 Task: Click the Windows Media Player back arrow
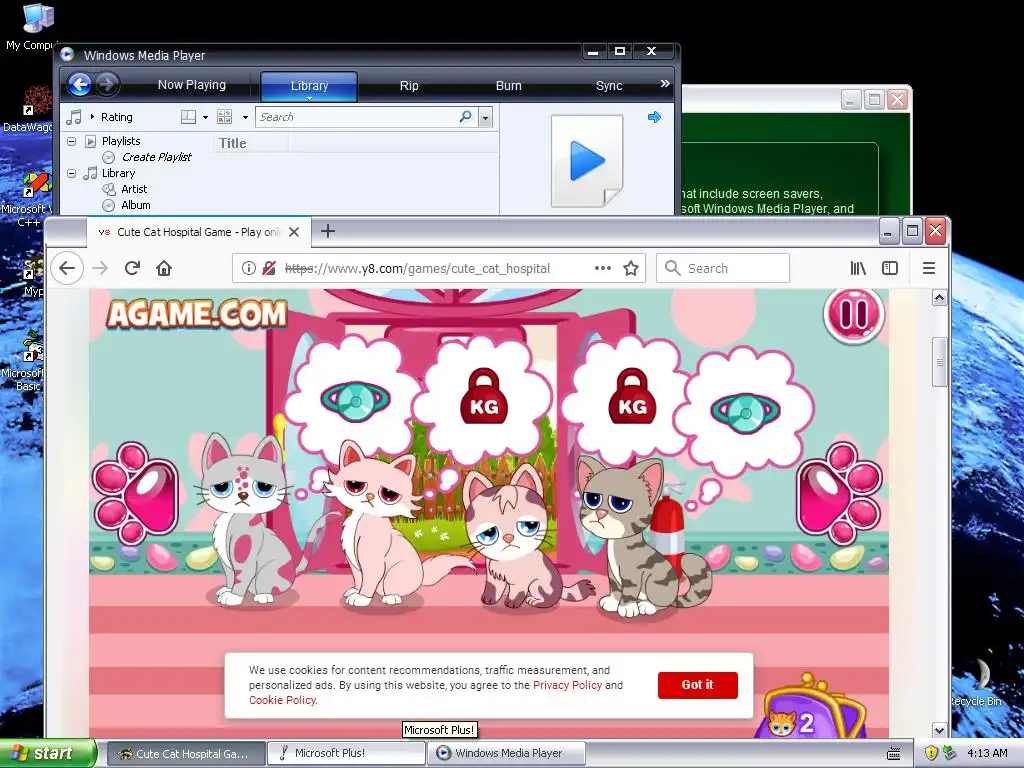(x=80, y=84)
